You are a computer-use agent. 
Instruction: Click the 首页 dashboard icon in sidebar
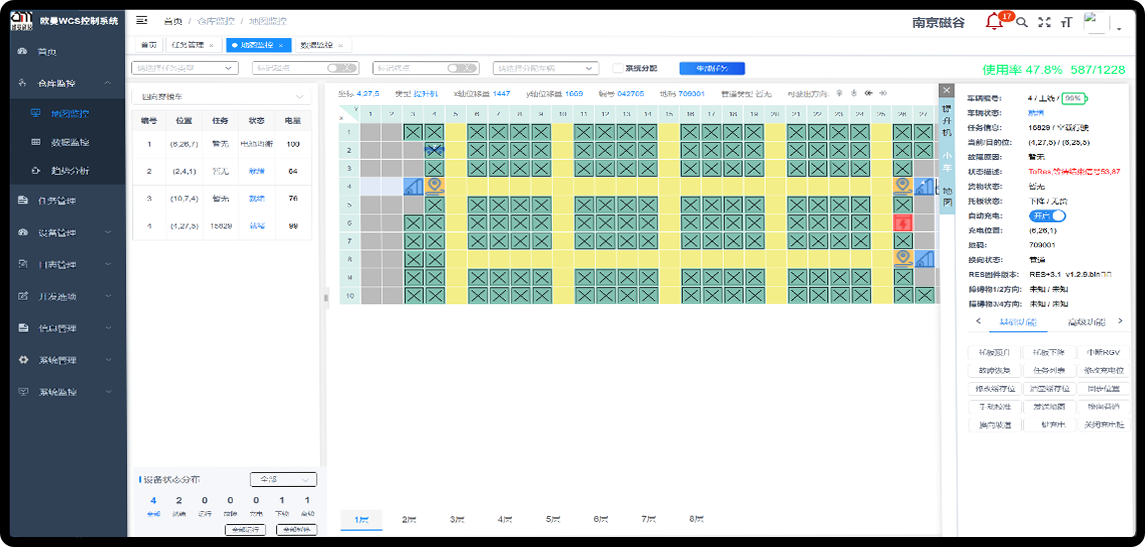[23, 52]
